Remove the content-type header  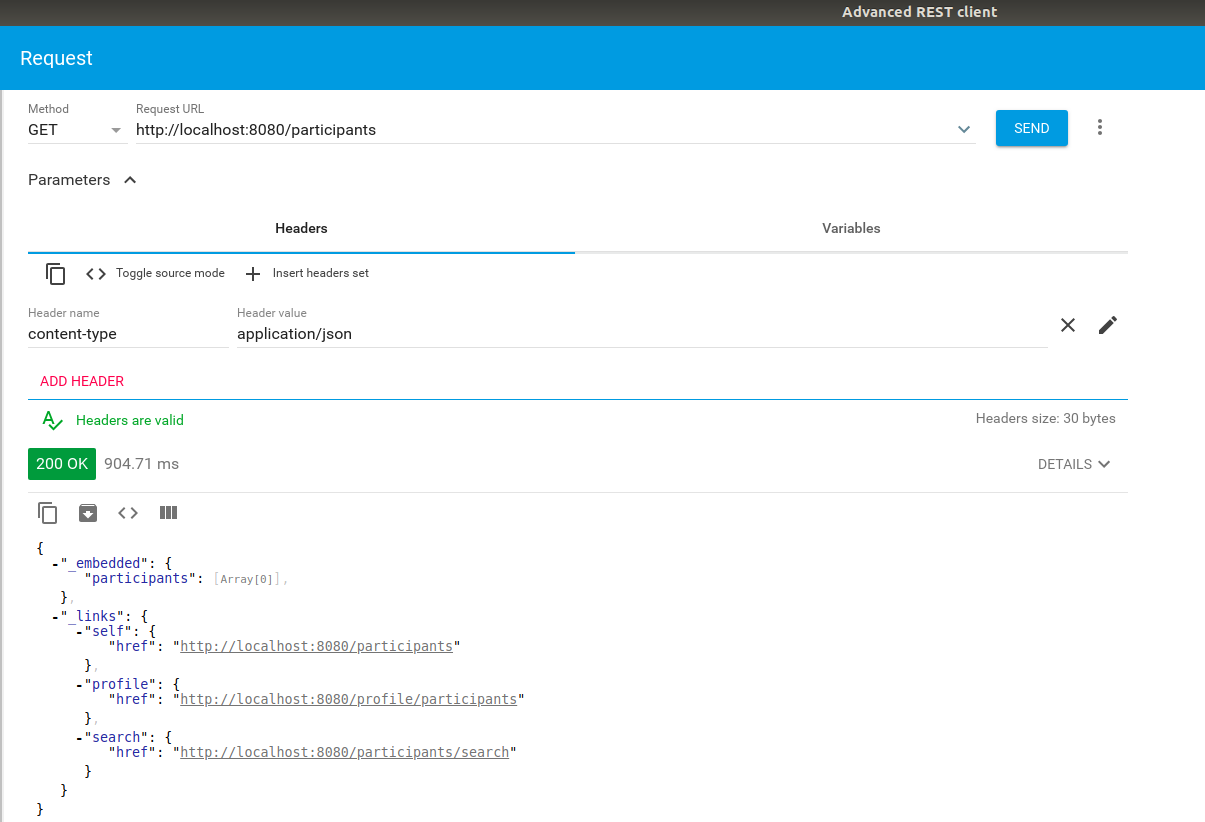(x=1068, y=325)
